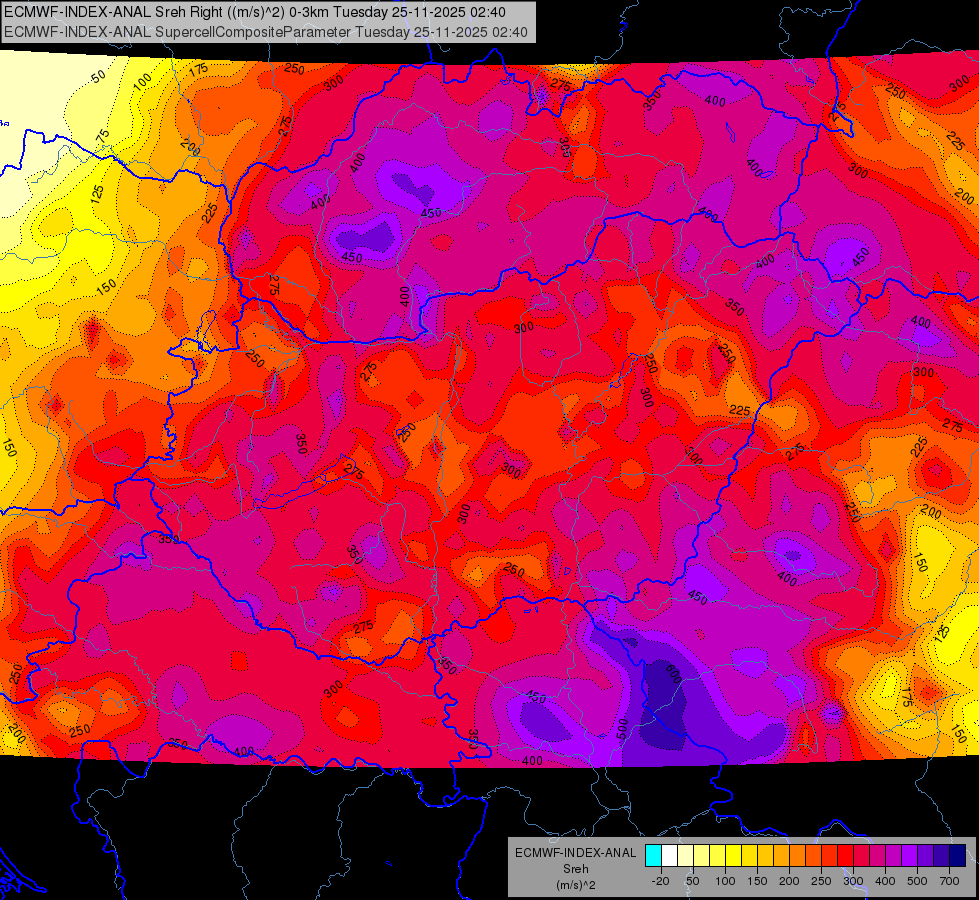Click the legend's 'ECMWF-INDEX-ANAL' label
This screenshot has height=900, width=979.
(575, 853)
